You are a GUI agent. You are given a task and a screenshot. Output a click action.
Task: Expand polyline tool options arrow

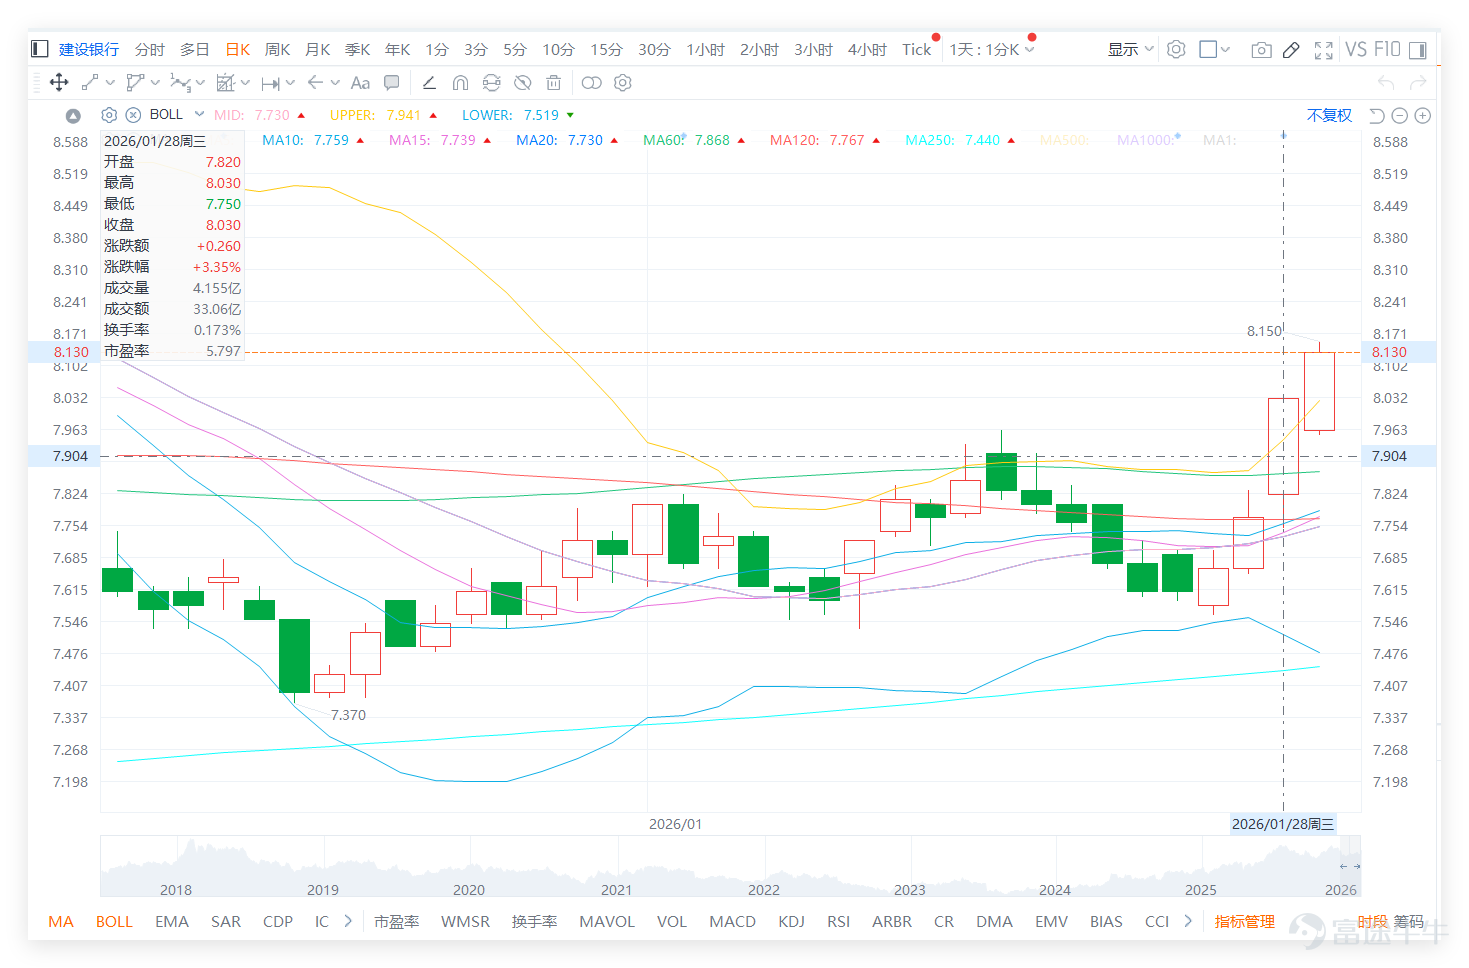(x=154, y=83)
